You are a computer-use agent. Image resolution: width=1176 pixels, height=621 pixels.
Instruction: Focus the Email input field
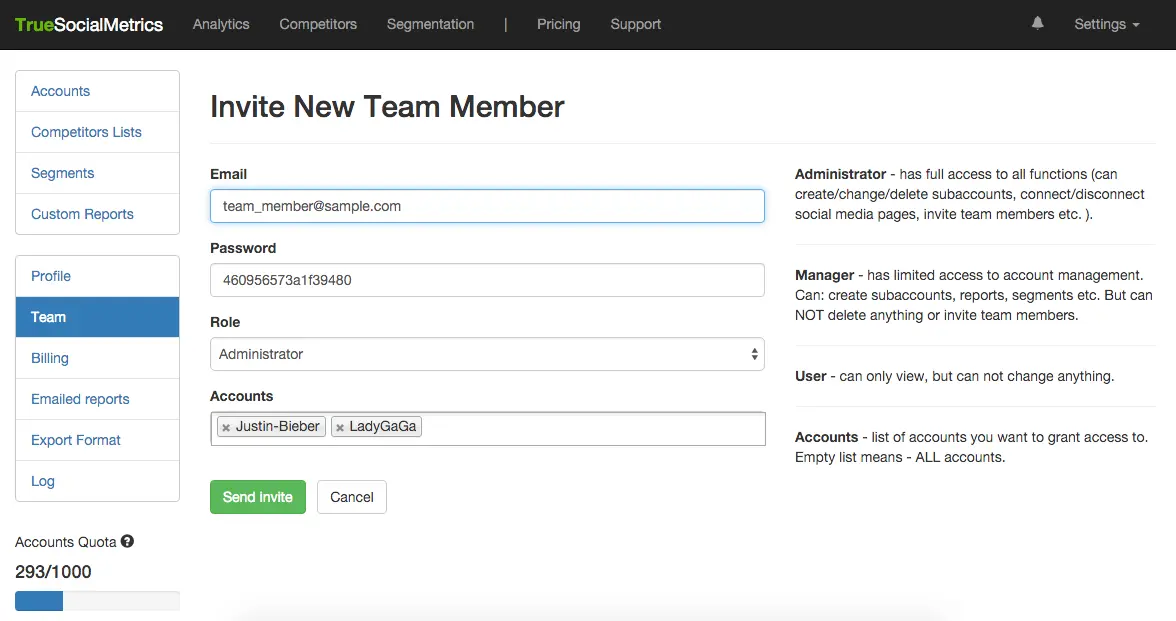(487, 206)
